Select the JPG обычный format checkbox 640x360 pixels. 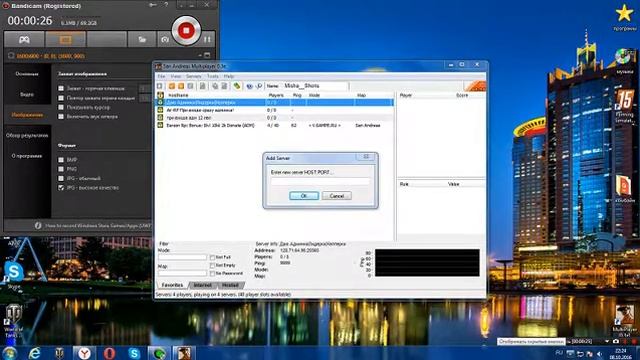coord(61,178)
